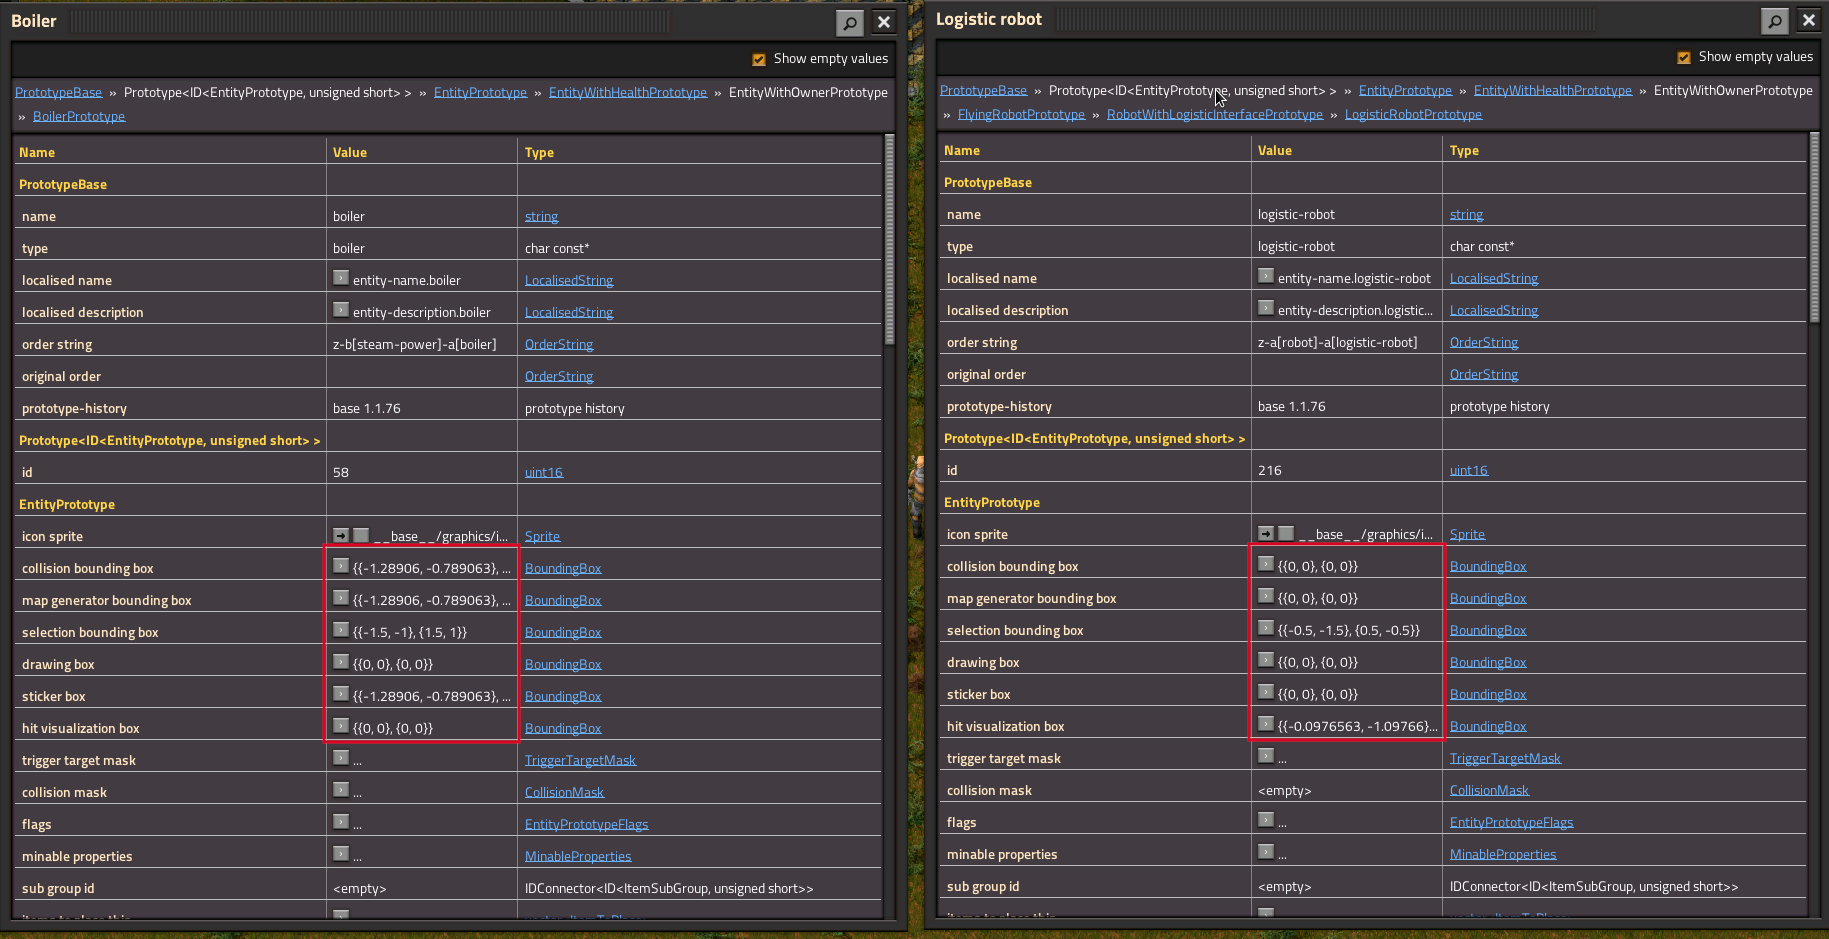Expand boiler minable properties value
This screenshot has height=939, width=1829.
[341, 854]
